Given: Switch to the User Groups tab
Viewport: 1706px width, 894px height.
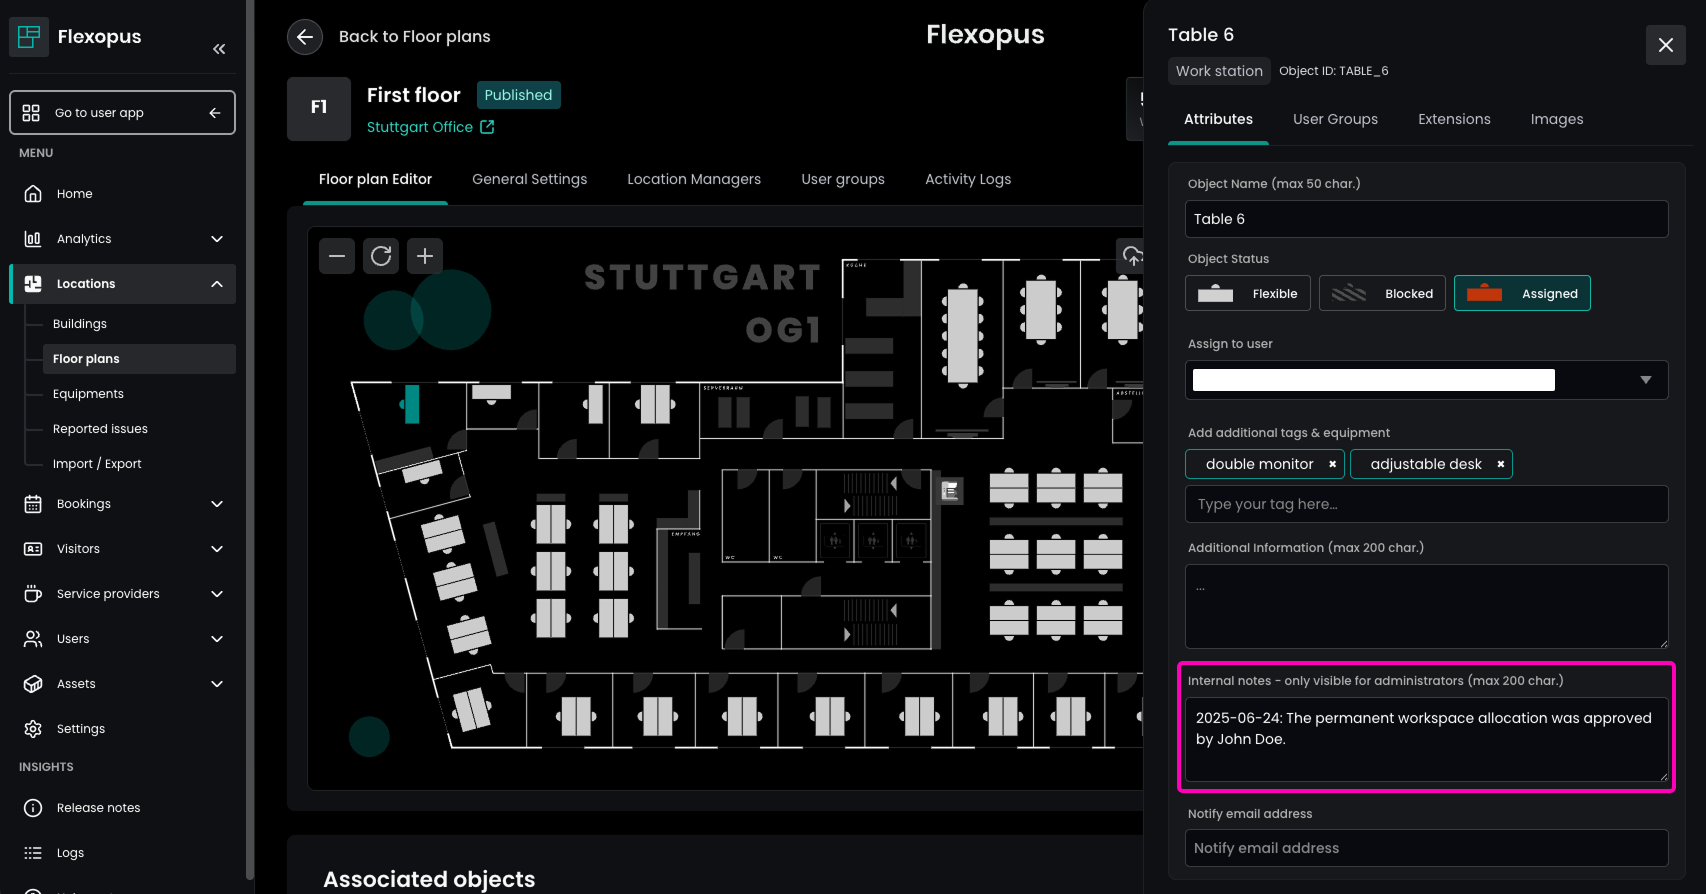Looking at the screenshot, I should (1335, 119).
